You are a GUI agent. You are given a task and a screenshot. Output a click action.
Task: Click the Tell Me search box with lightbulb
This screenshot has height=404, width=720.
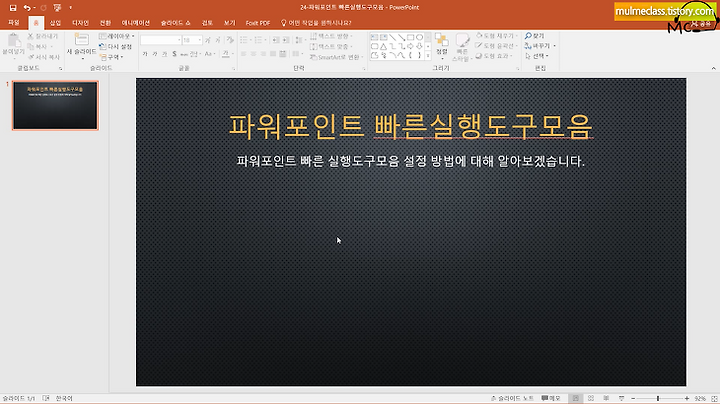316,22
